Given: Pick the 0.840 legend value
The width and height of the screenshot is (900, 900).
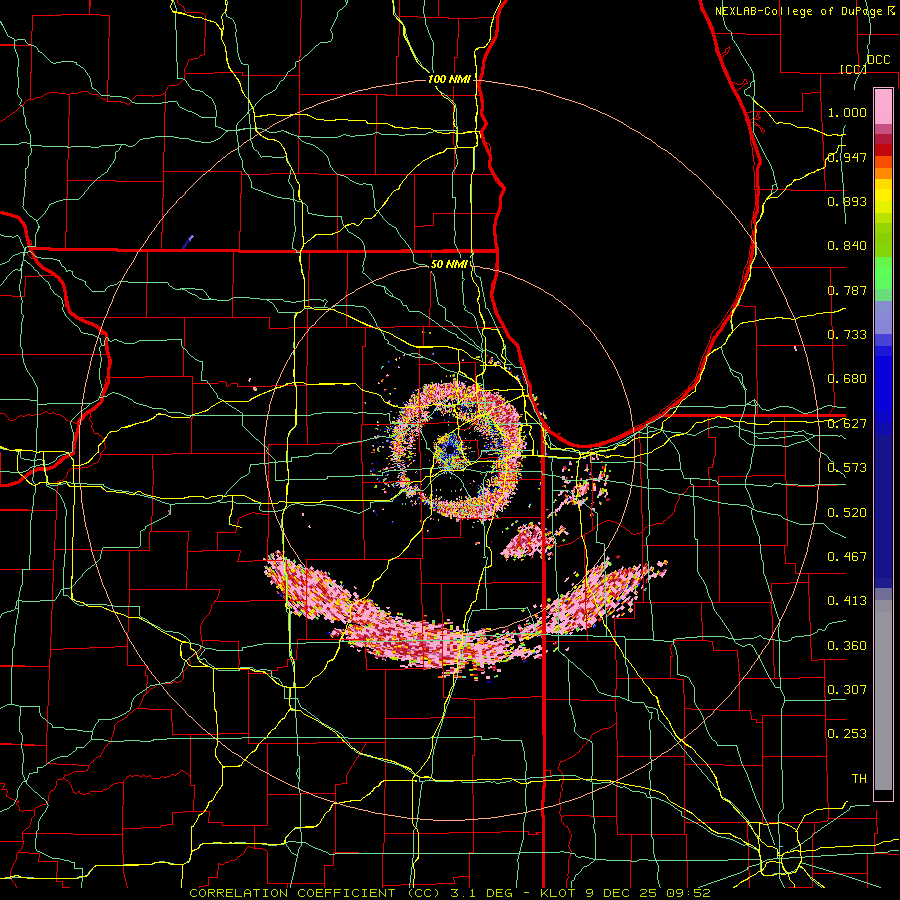Looking at the screenshot, I should [x=847, y=246].
